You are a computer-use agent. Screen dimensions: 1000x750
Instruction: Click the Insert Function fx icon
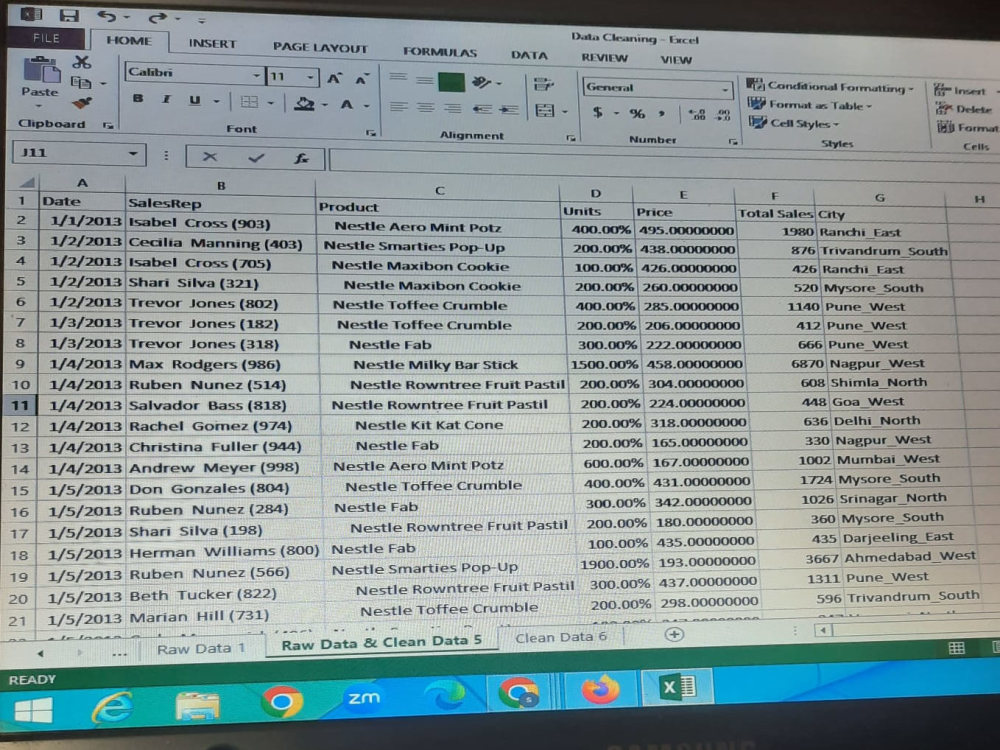click(x=301, y=158)
